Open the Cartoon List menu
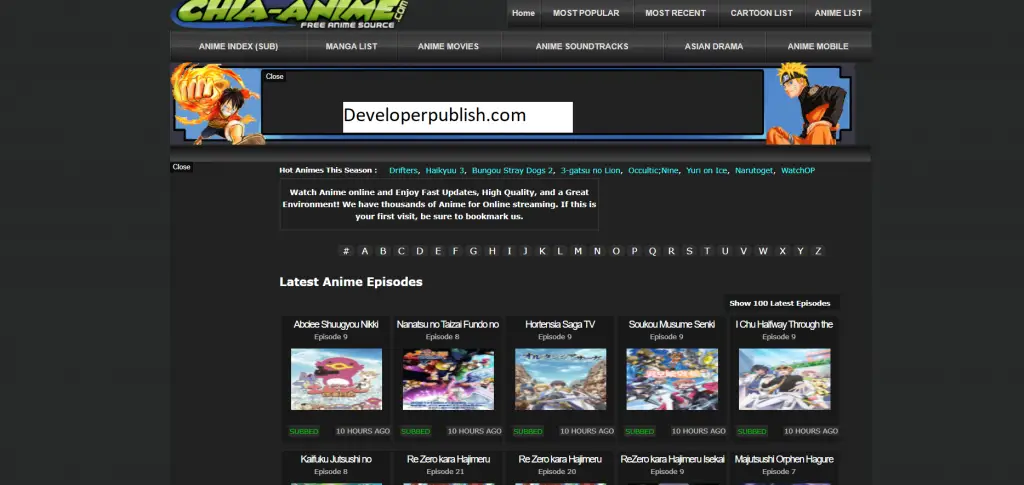 (x=761, y=13)
